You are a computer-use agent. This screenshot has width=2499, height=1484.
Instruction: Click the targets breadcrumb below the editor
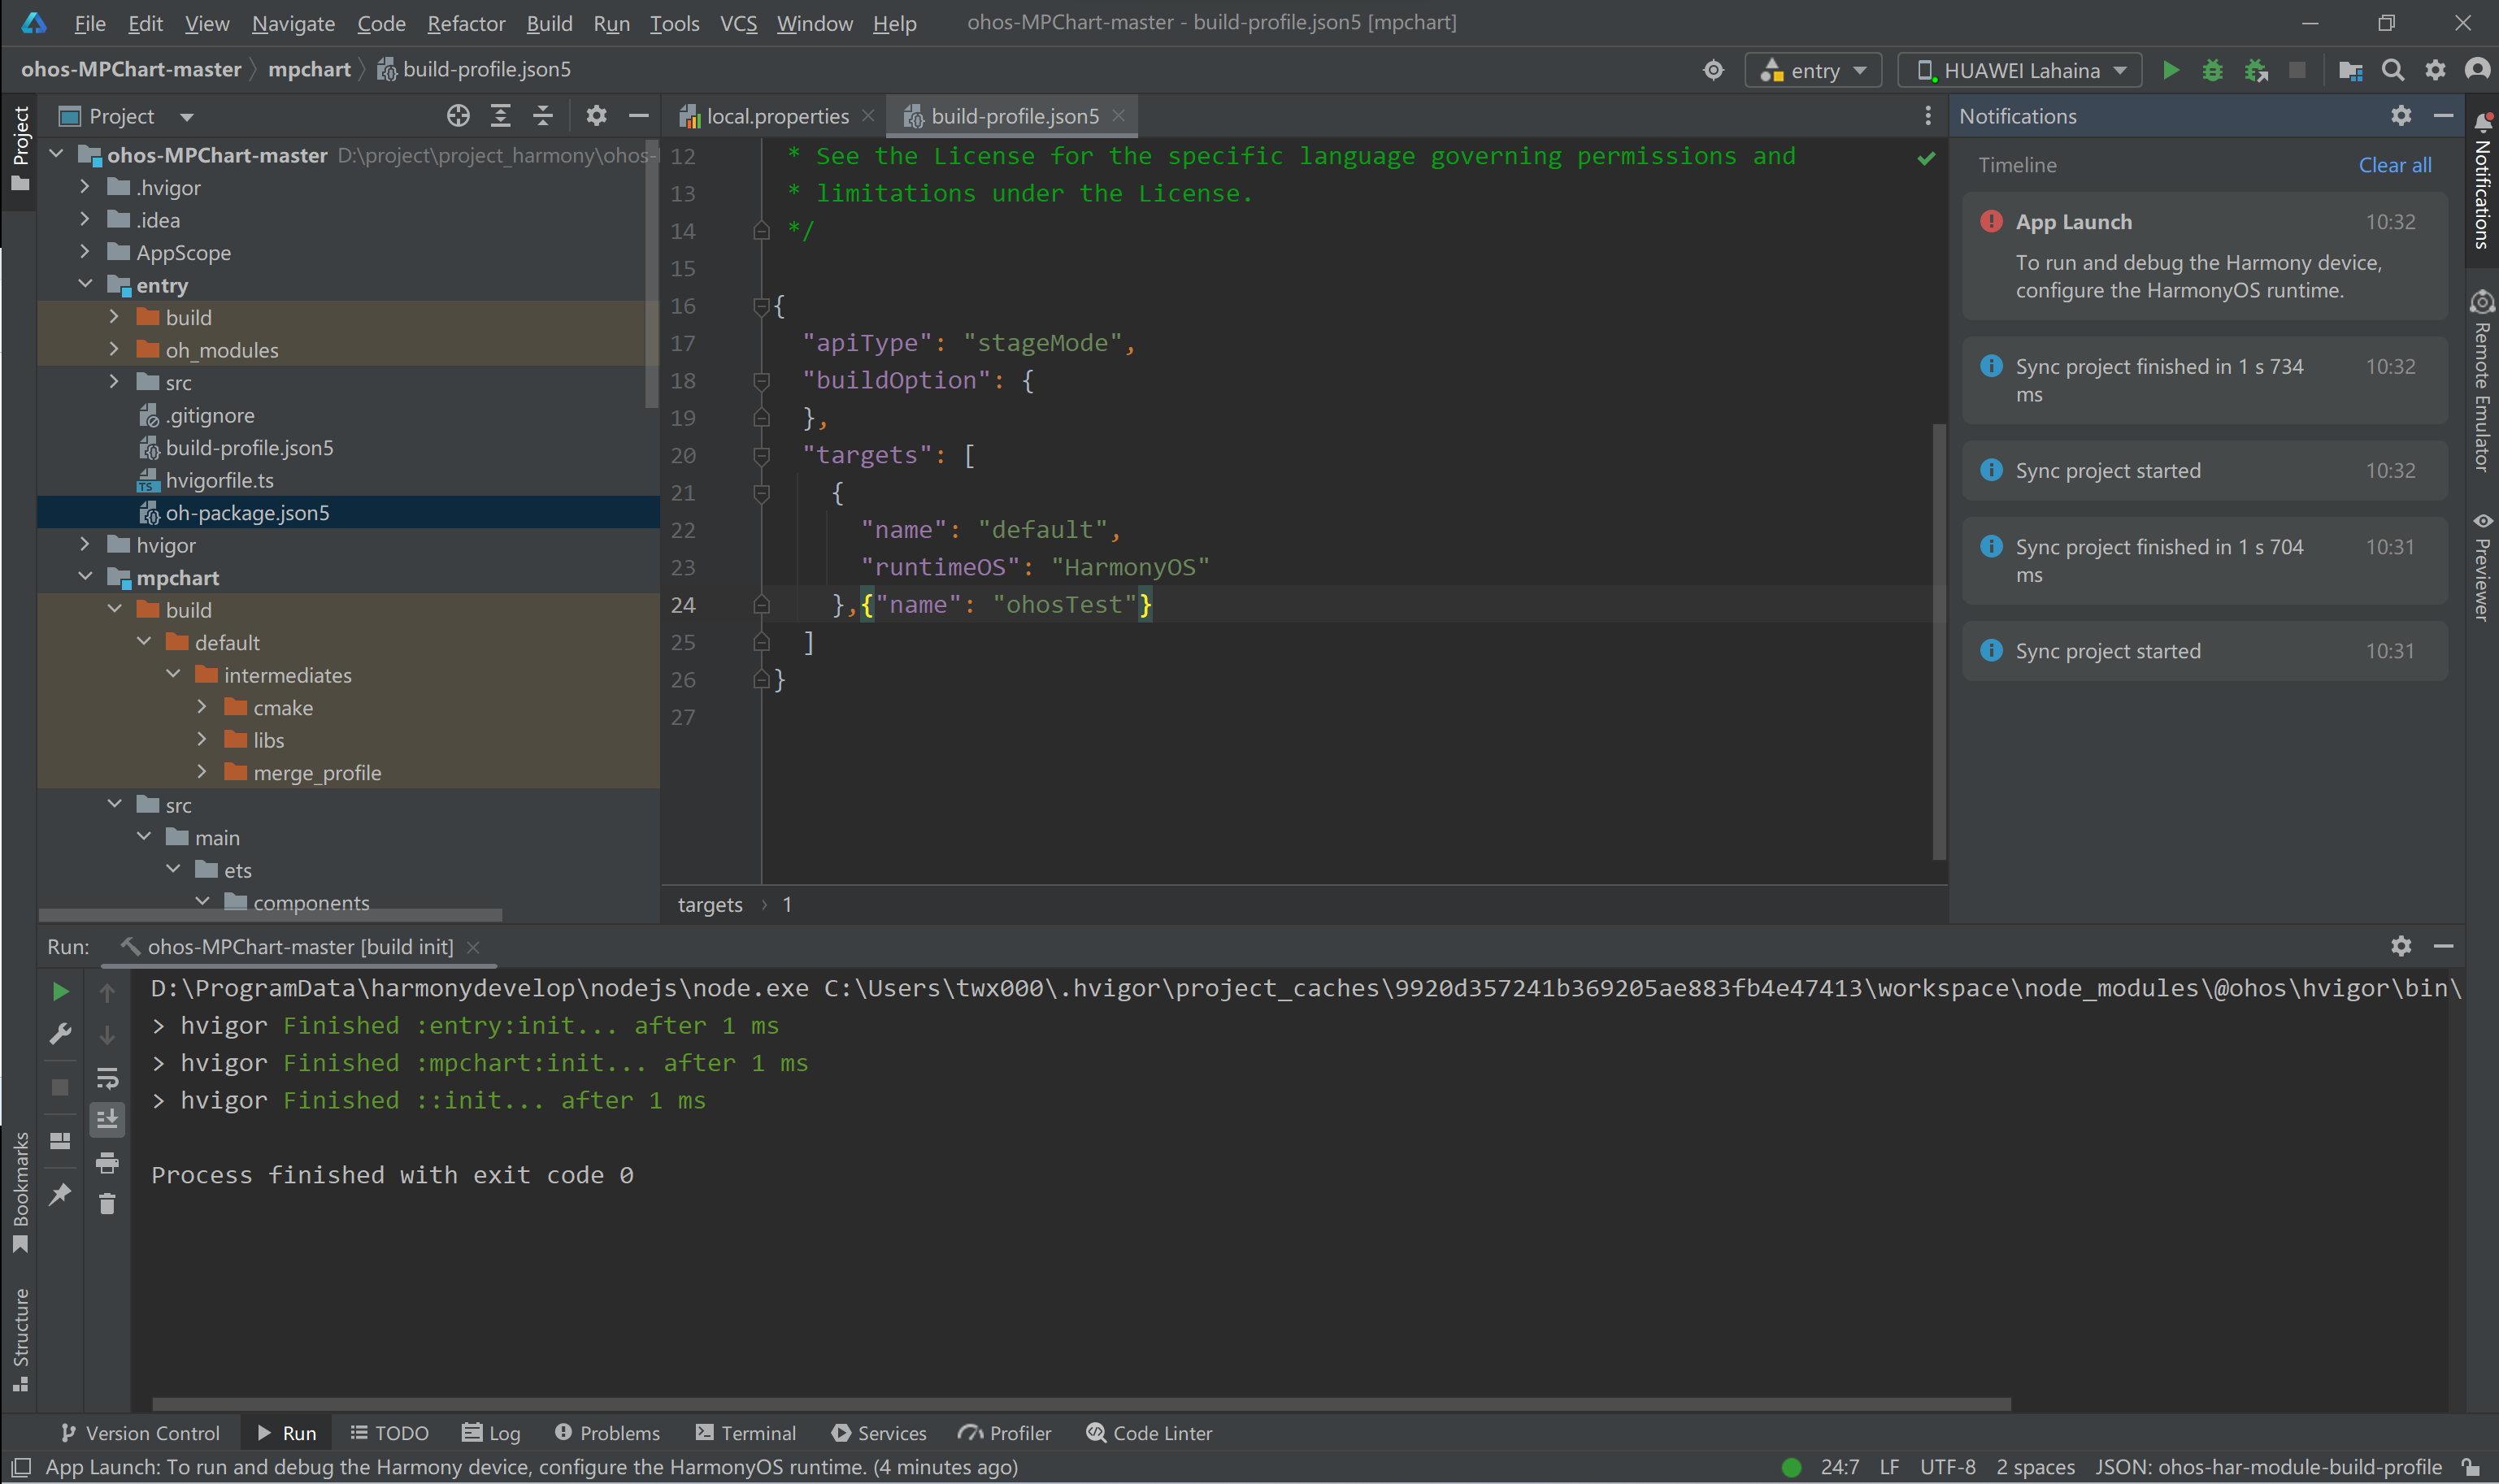point(710,904)
